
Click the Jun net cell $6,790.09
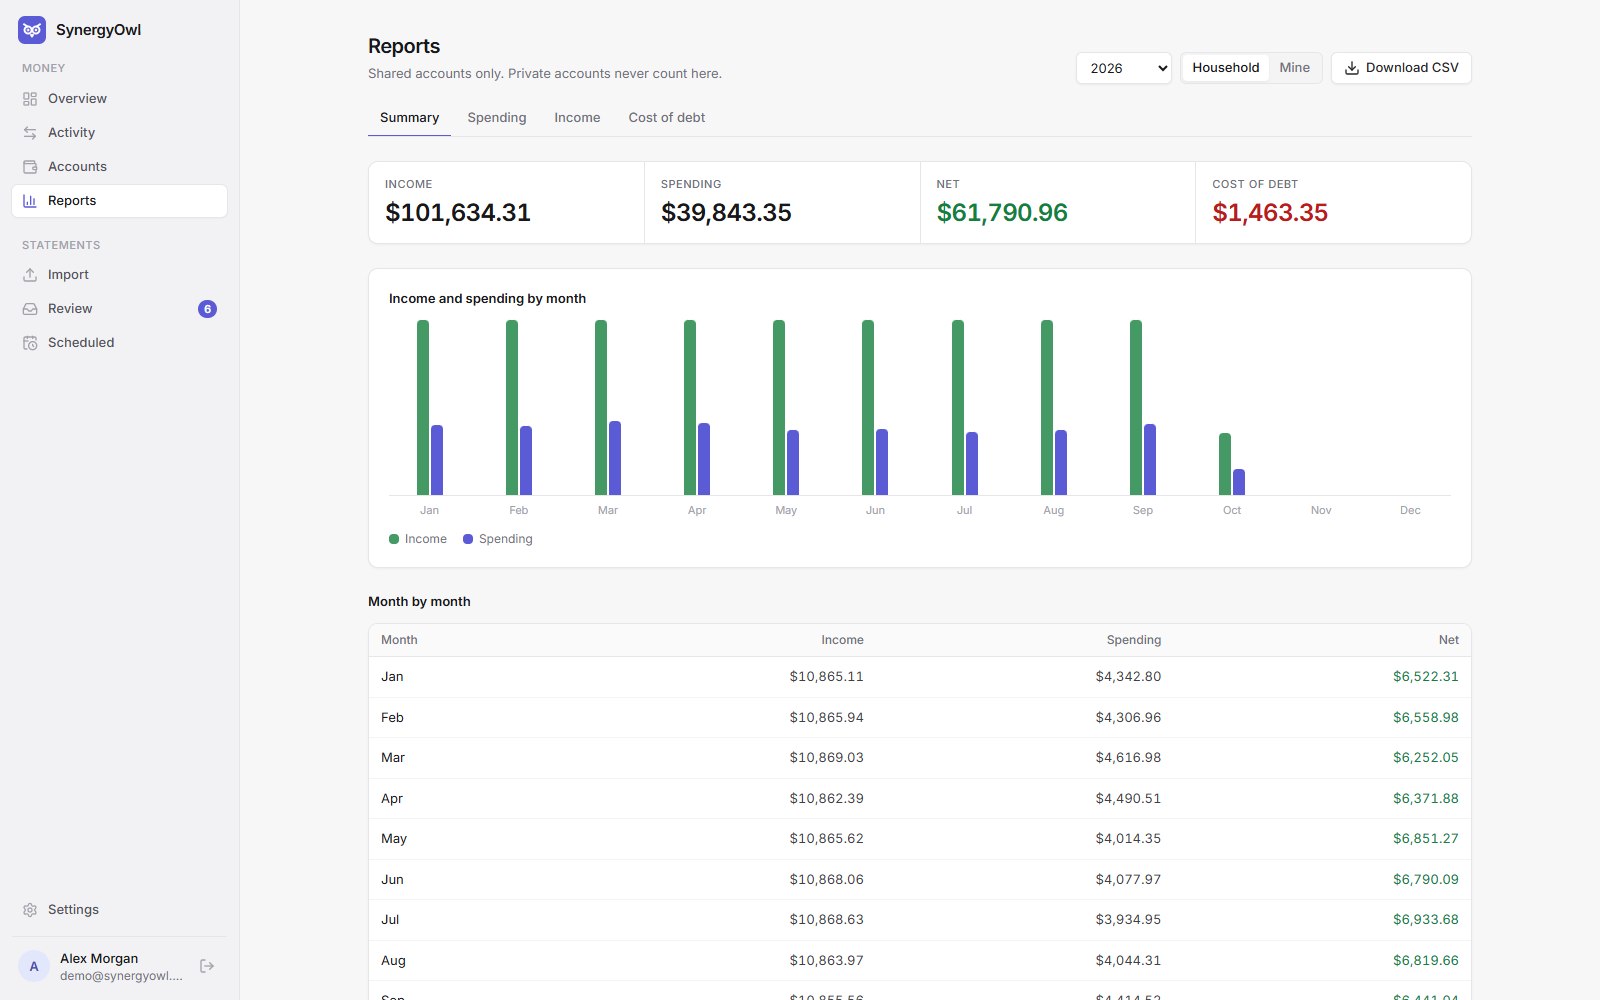pos(1425,880)
